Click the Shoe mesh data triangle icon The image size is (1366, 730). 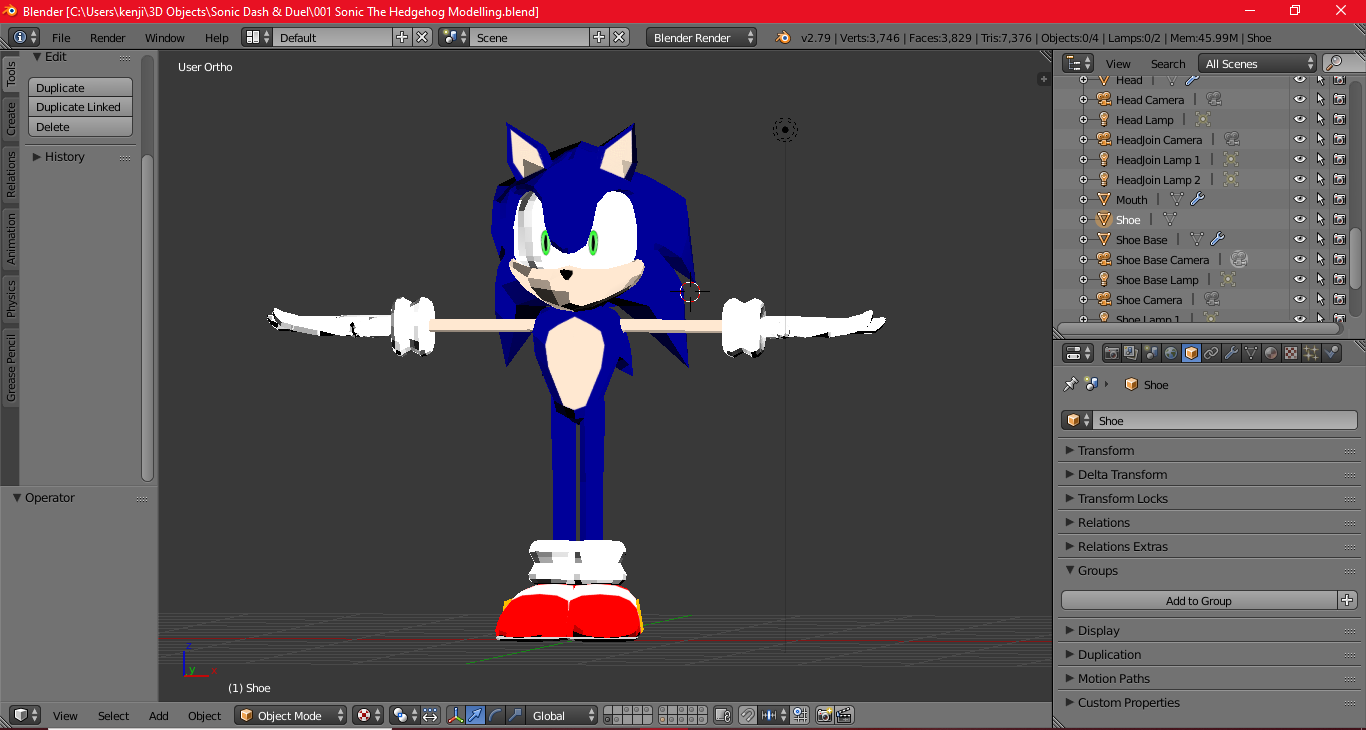[1169, 219]
